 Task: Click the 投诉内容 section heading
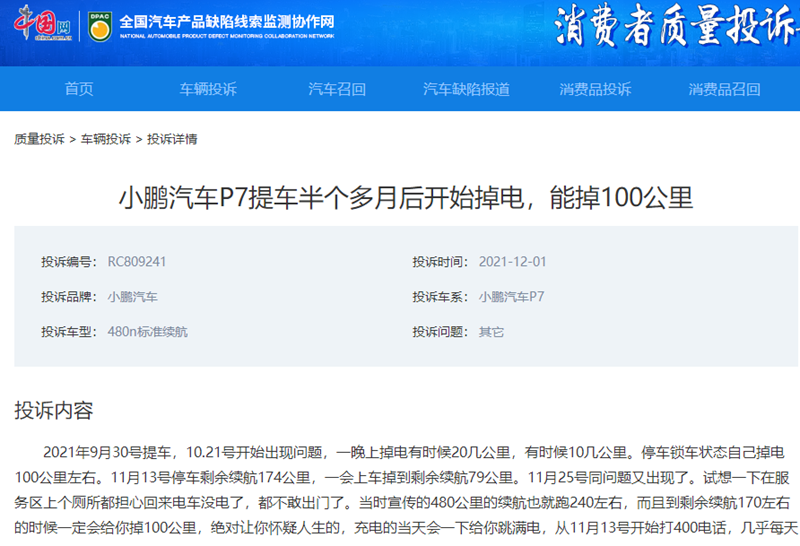point(54,410)
